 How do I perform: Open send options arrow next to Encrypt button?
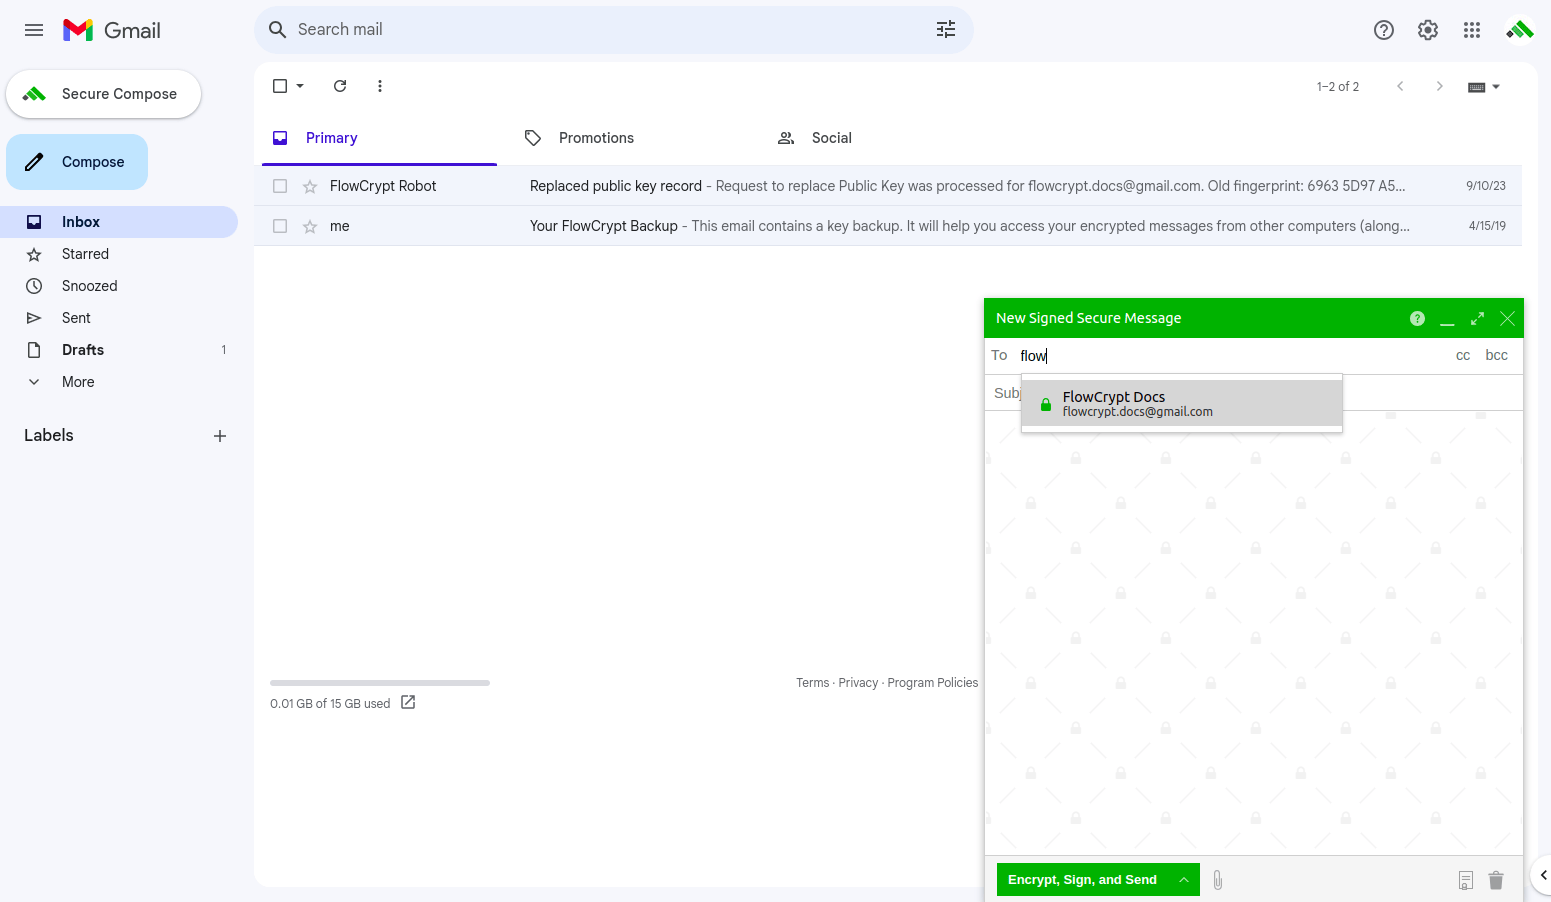click(x=1183, y=880)
